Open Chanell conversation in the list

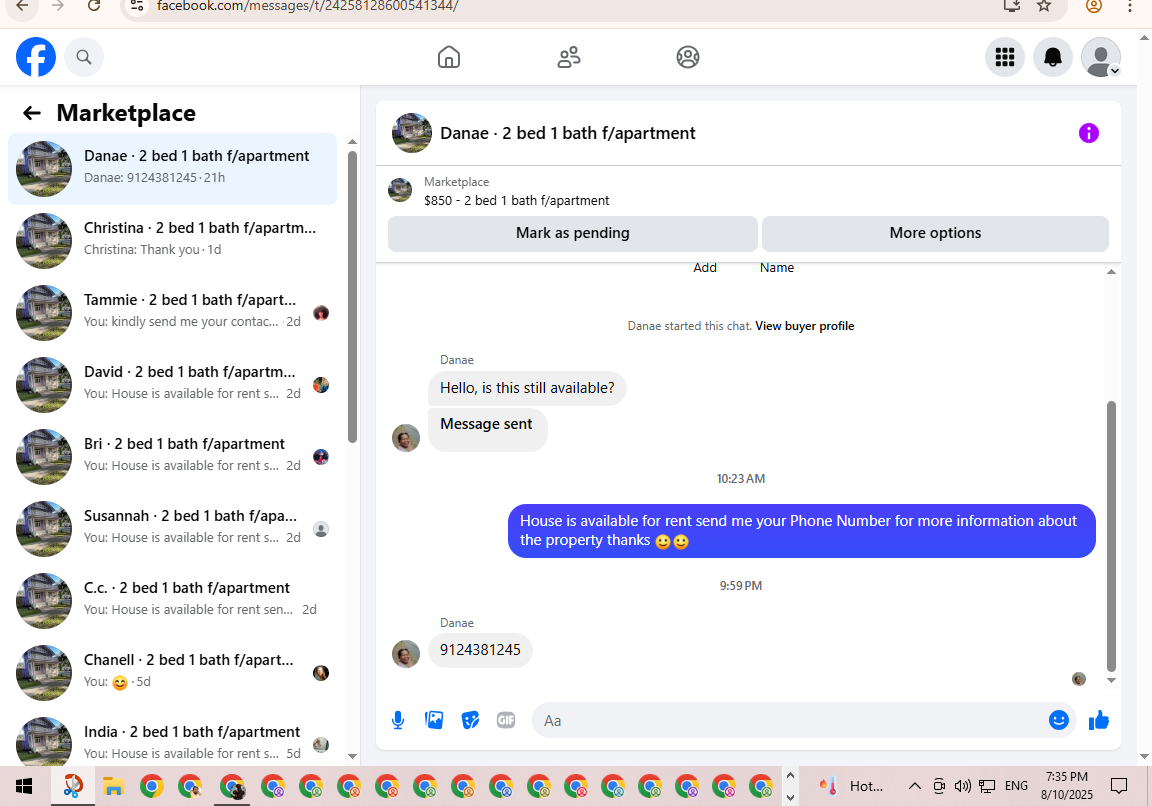(x=173, y=672)
